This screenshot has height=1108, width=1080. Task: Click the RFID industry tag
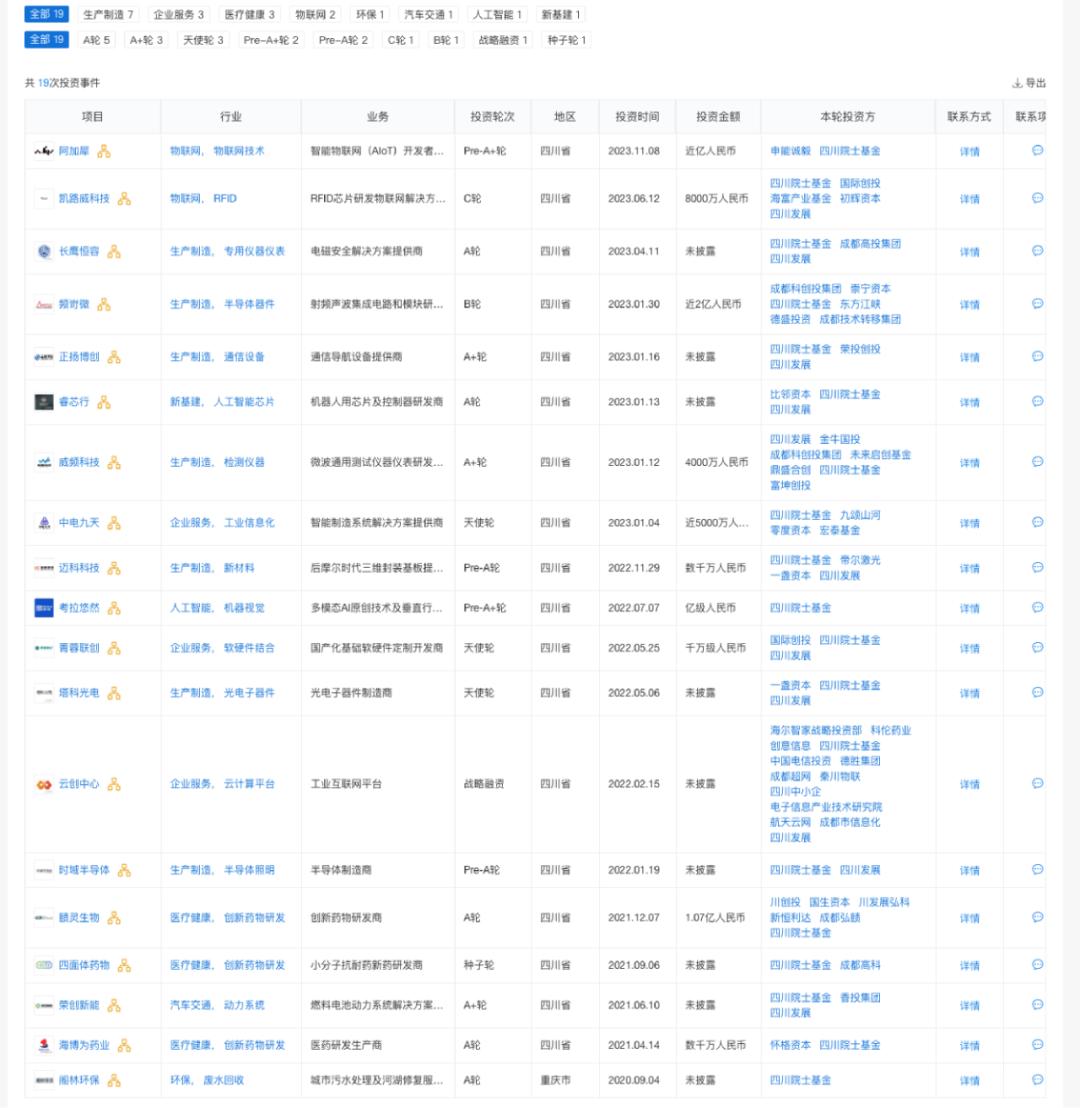coord(225,199)
